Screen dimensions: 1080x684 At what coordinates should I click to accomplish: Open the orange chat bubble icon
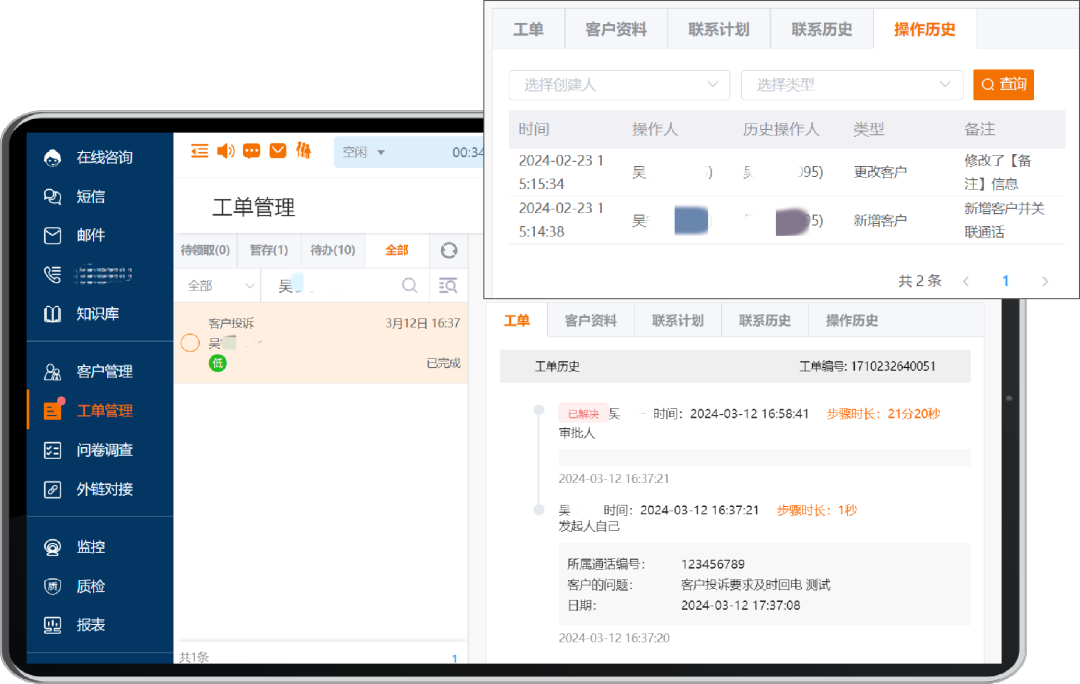[251, 151]
